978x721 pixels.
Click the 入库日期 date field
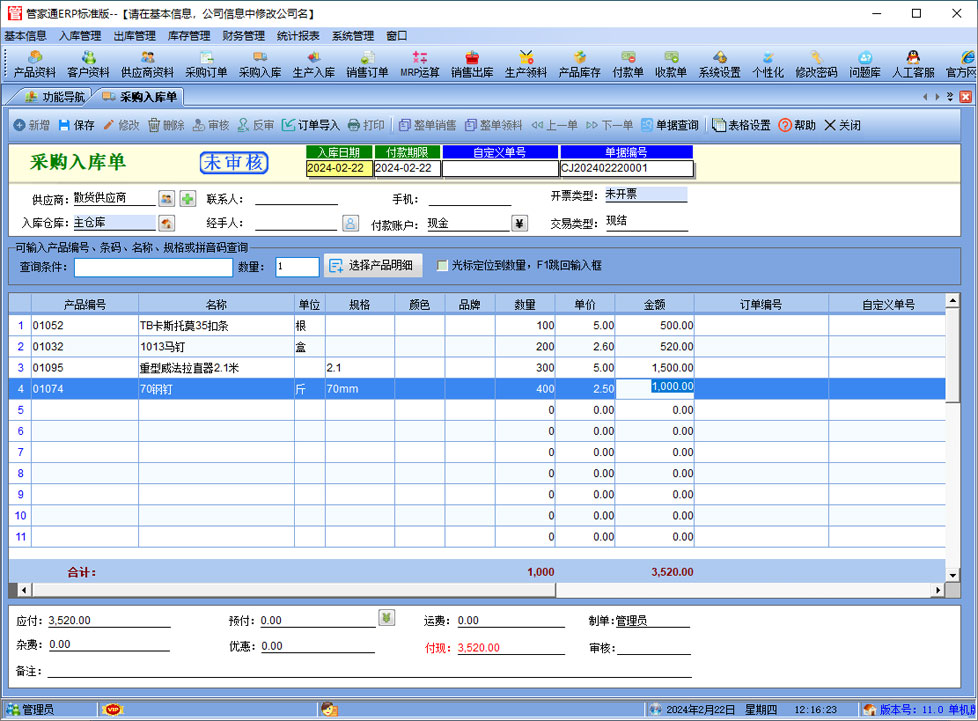(338, 168)
